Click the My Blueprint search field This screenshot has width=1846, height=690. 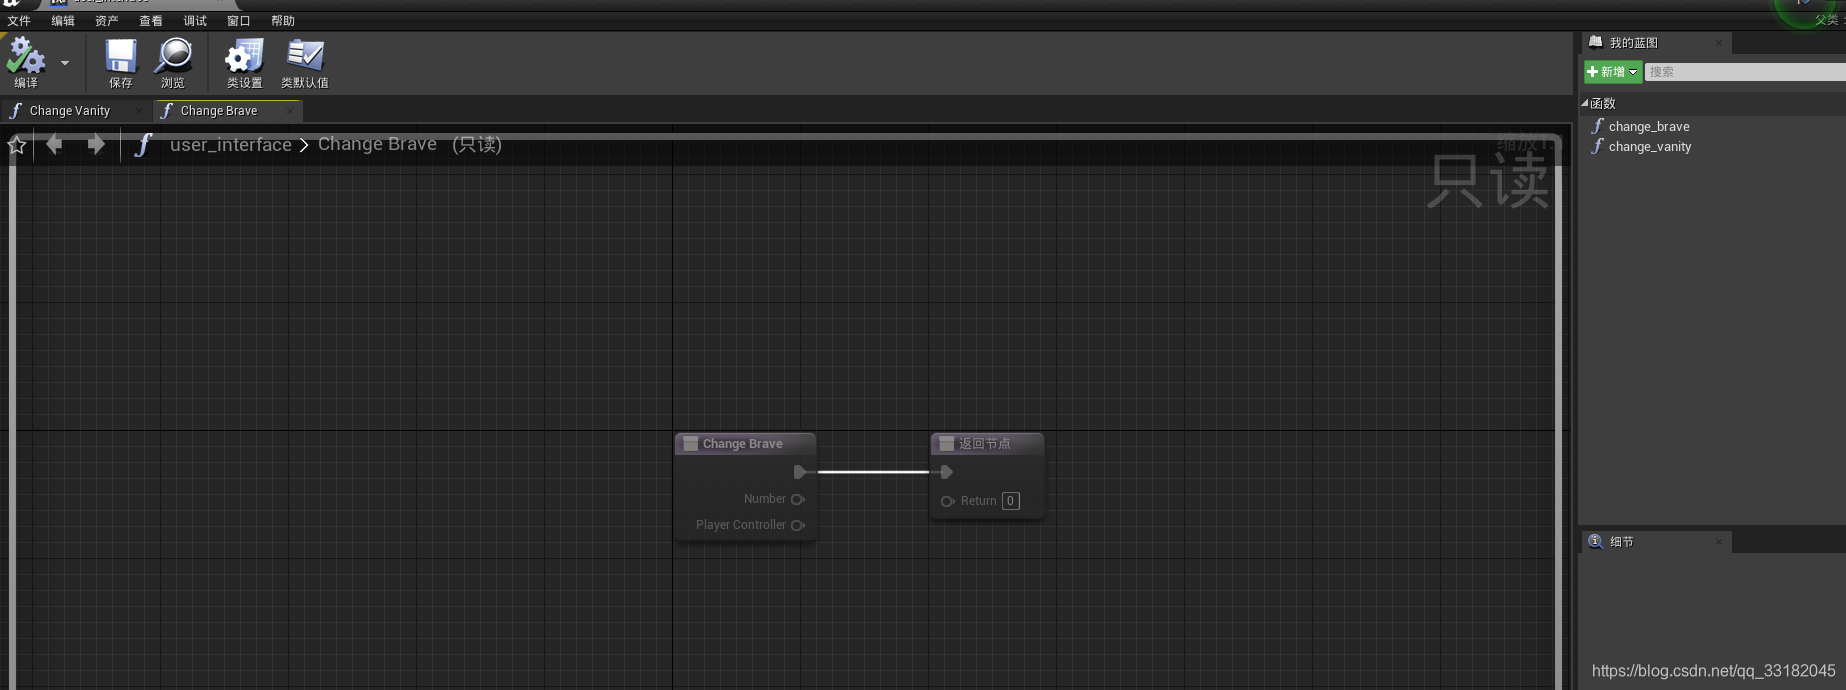1745,72
